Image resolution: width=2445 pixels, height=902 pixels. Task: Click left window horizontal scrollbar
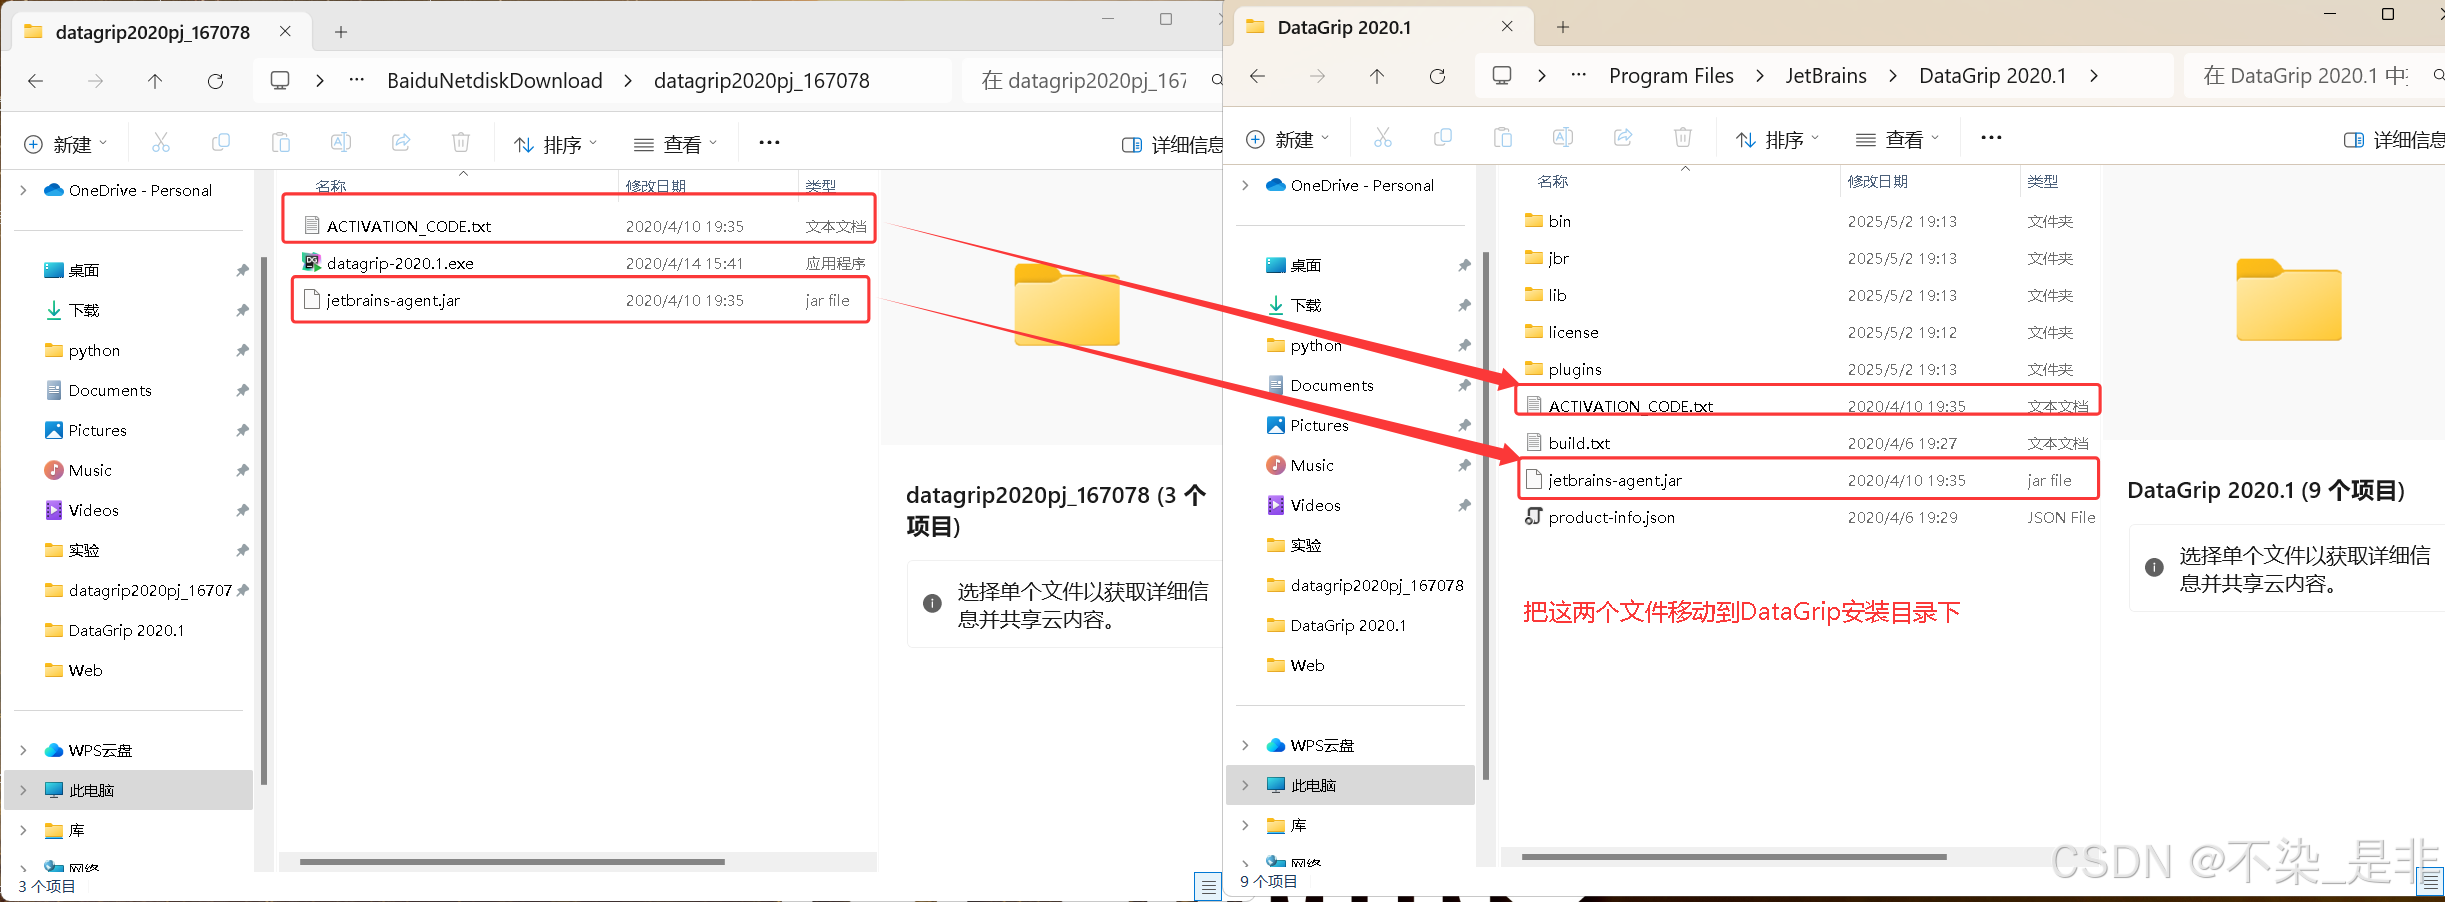click(512, 861)
